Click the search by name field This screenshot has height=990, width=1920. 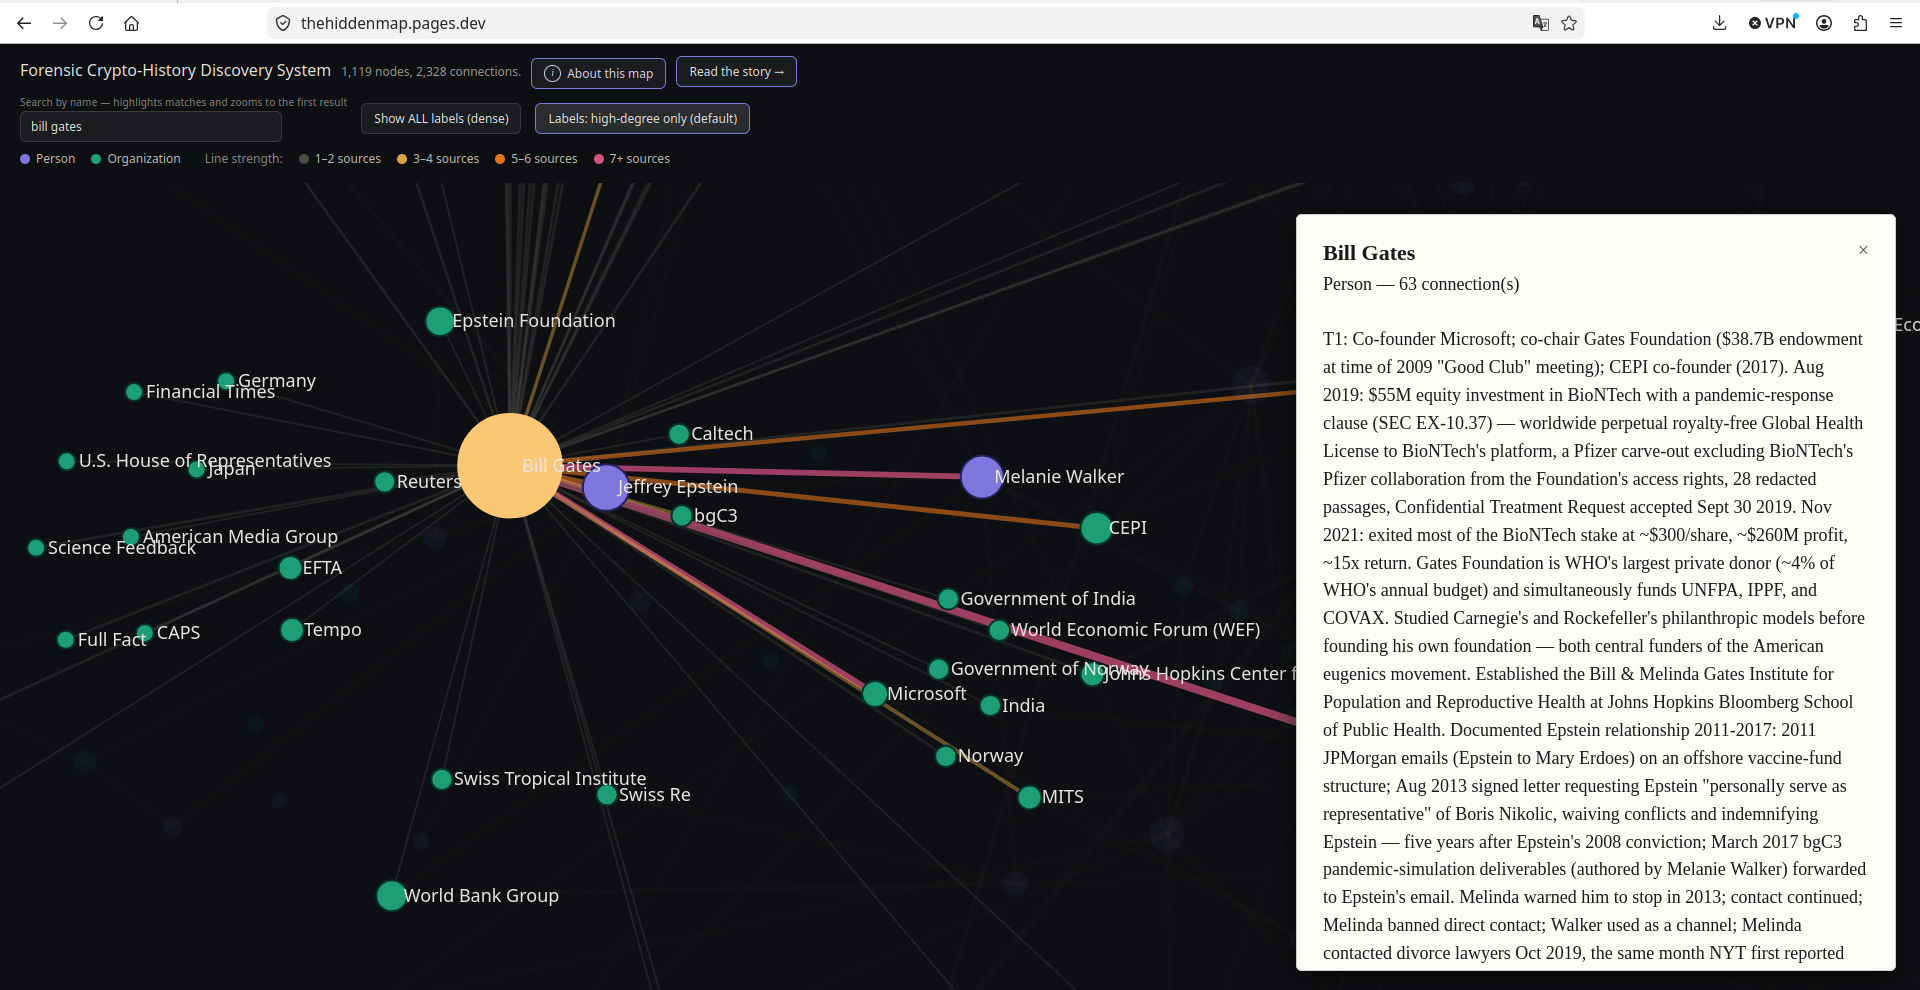(x=150, y=126)
